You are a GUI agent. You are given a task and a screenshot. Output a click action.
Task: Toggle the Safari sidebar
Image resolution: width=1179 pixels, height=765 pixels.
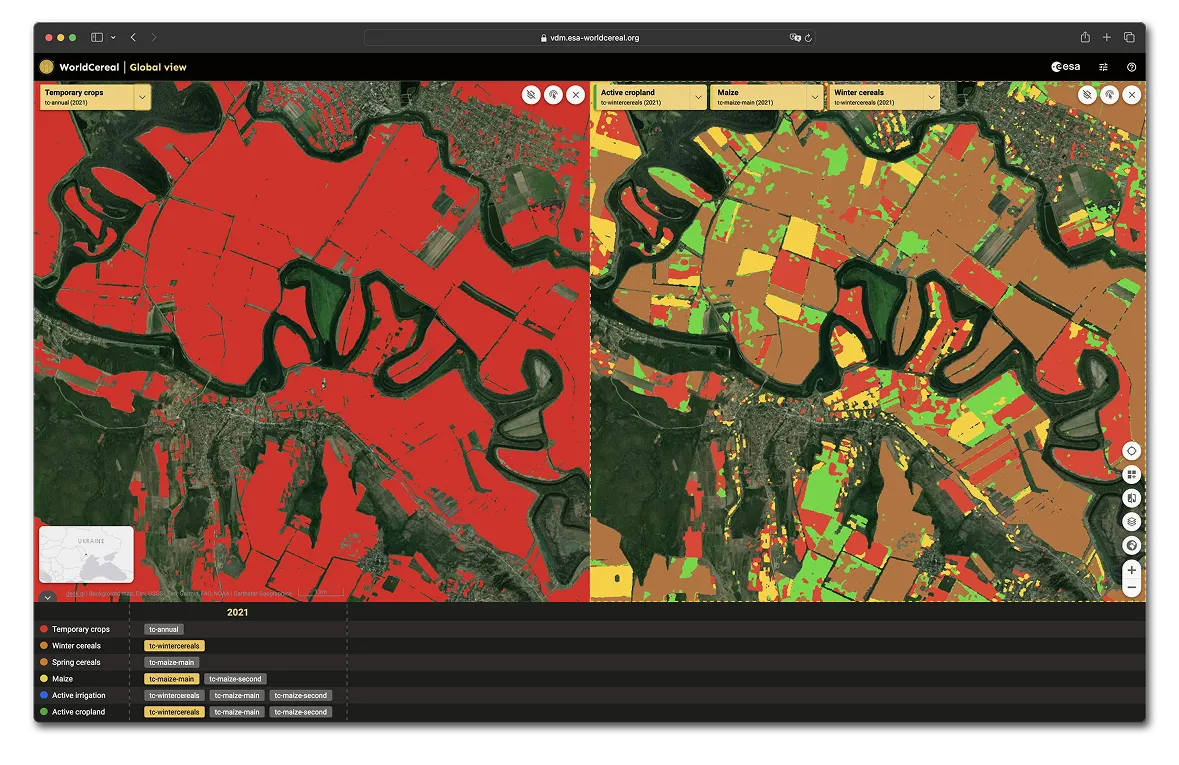tap(97, 37)
